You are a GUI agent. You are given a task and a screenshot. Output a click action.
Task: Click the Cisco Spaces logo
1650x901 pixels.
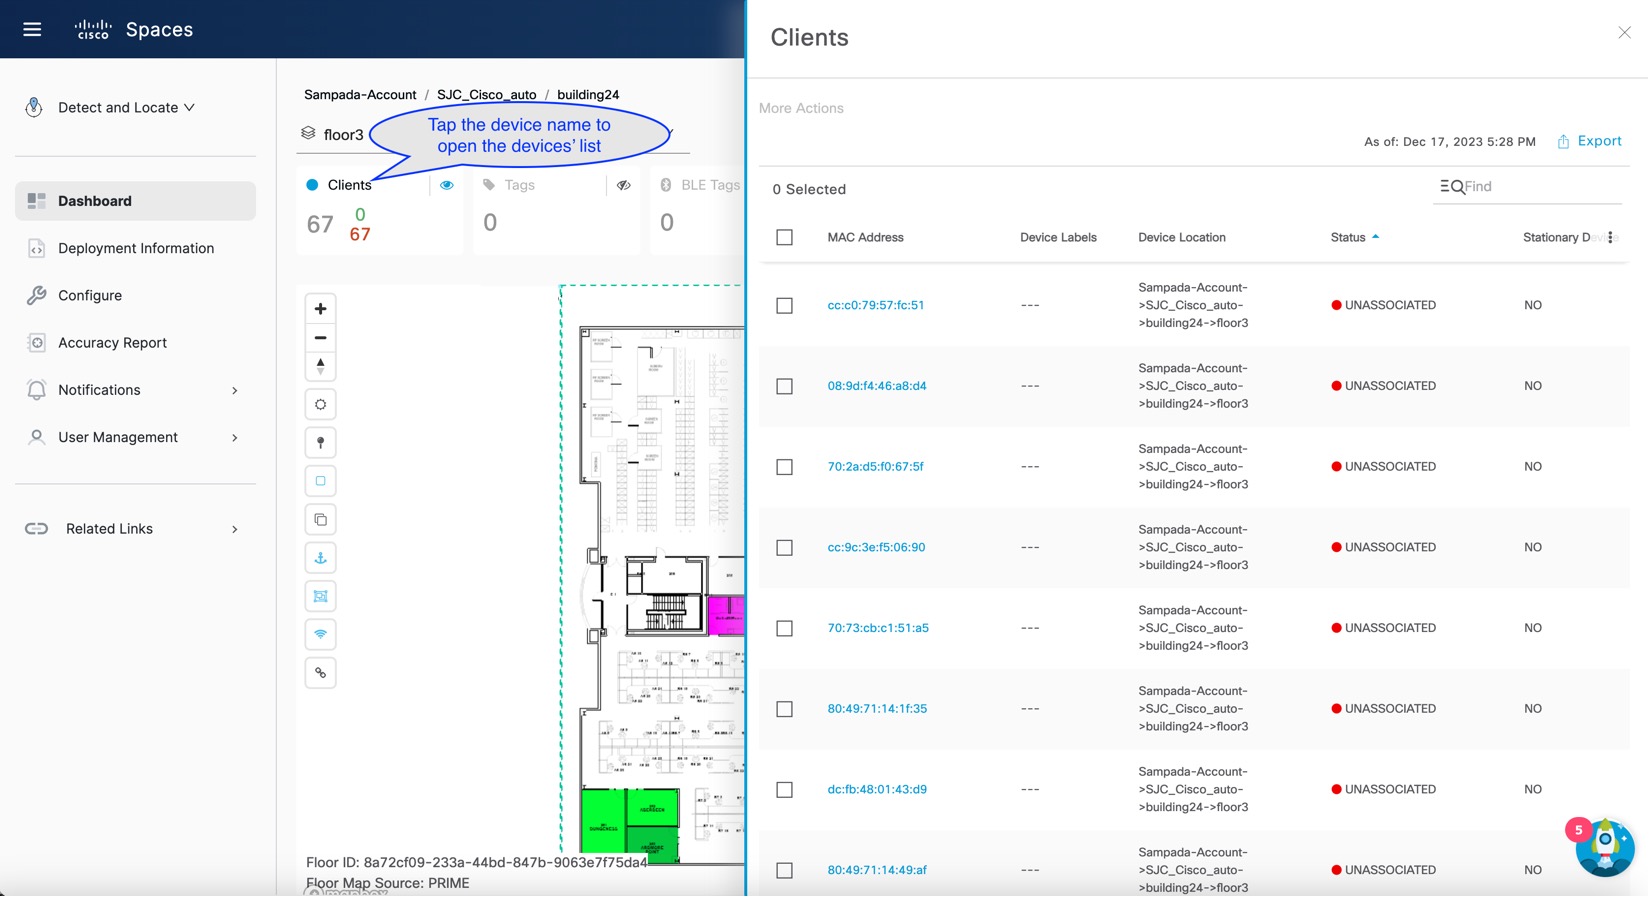pos(134,29)
